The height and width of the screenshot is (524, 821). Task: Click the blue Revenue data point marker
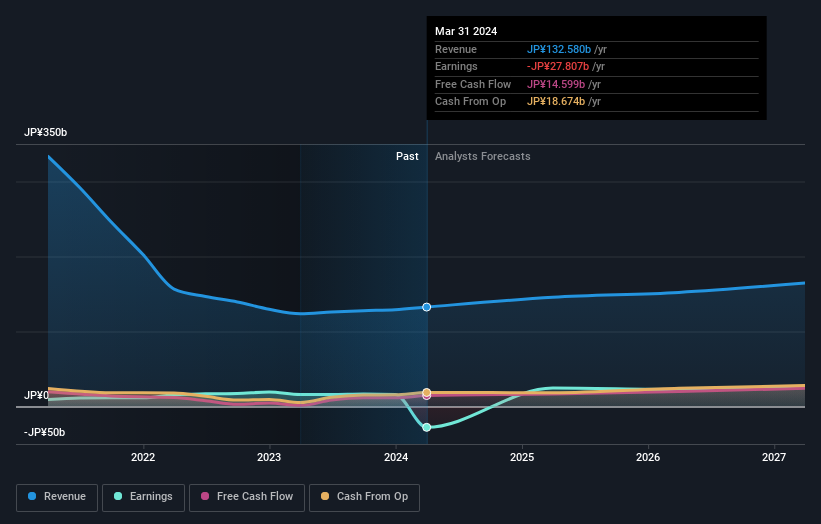pyautogui.click(x=427, y=307)
